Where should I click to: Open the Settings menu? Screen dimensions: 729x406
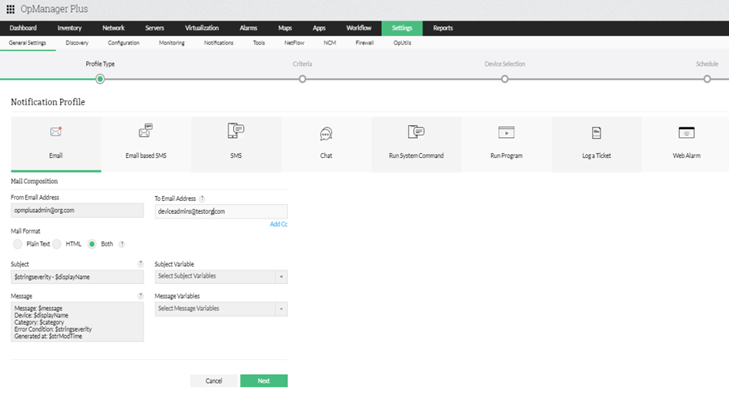402,28
